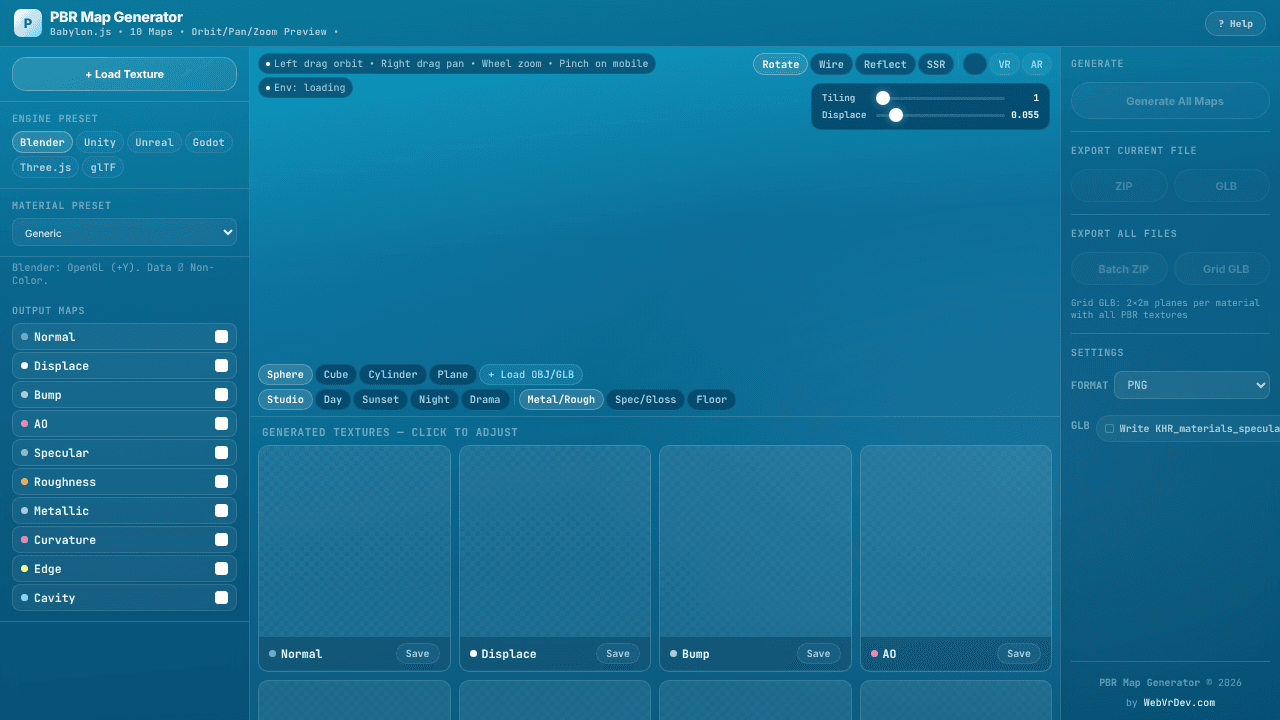Pick the Godot engine preset
This screenshot has height=720, width=1280.
click(209, 142)
